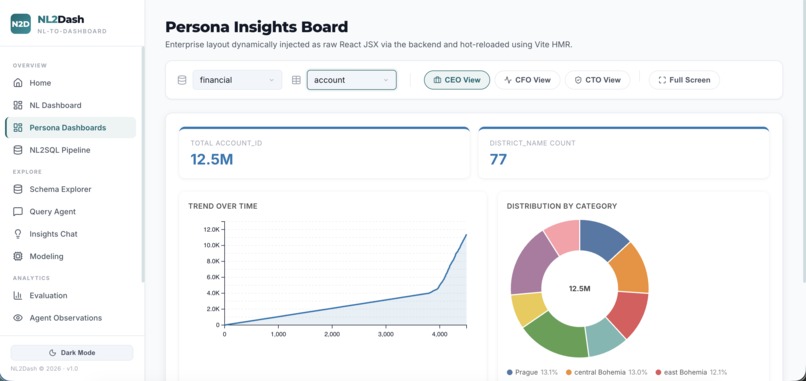Open Evaluation analytics page
Image resolution: width=806 pixels, height=381 pixels.
pos(71,296)
